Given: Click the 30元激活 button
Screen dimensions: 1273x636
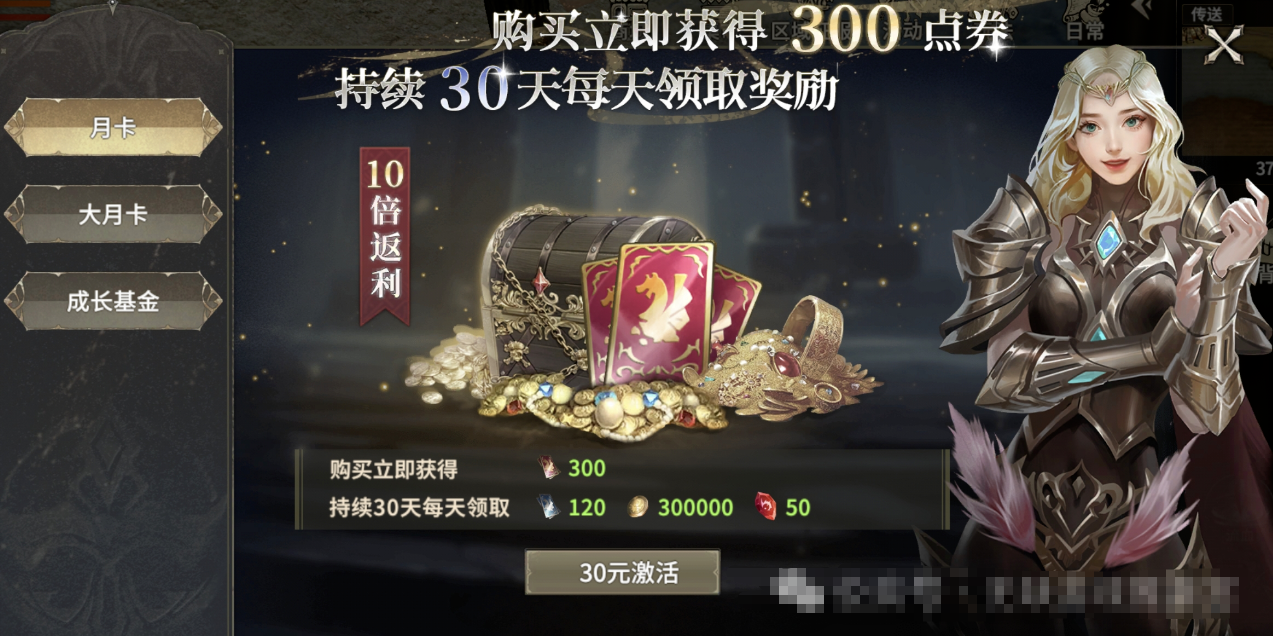Looking at the screenshot, I should point(622,573).
